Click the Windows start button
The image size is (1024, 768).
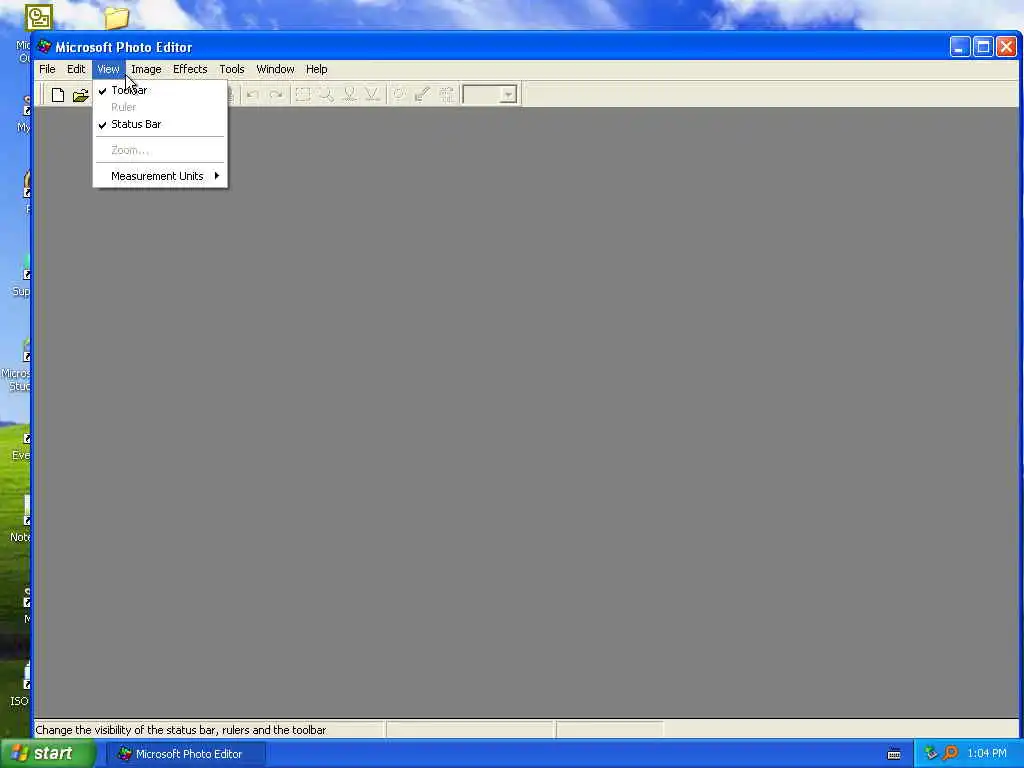47,754
